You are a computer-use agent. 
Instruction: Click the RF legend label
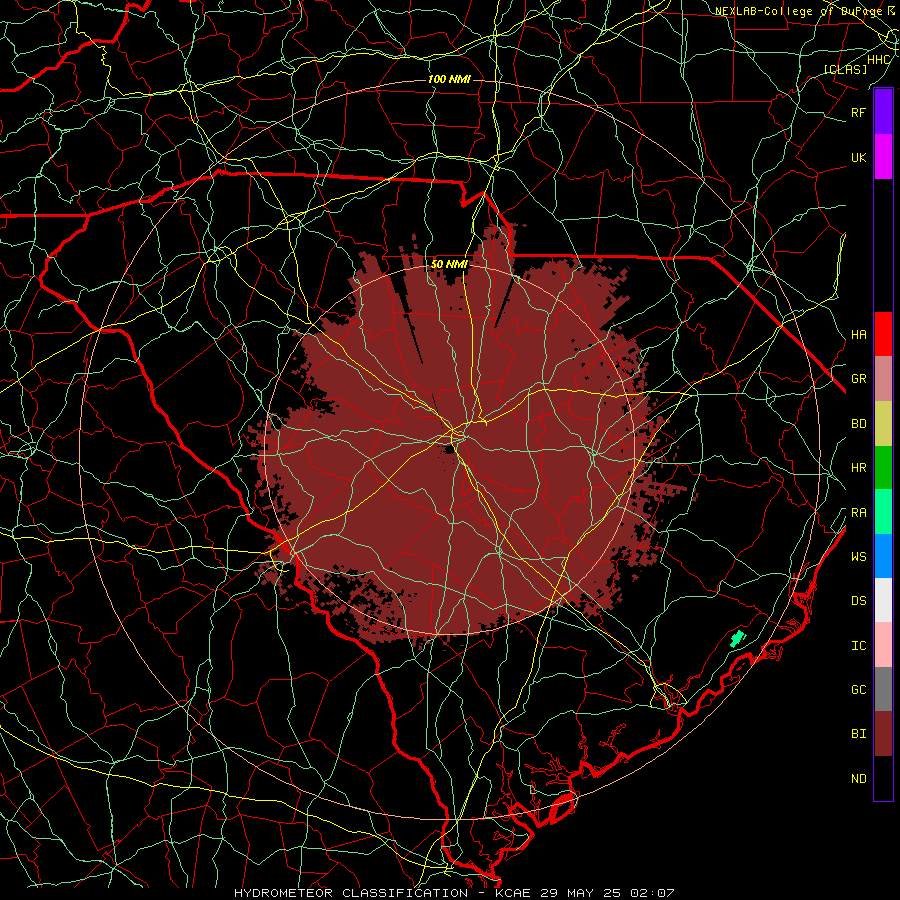click(x=858, y=112)
